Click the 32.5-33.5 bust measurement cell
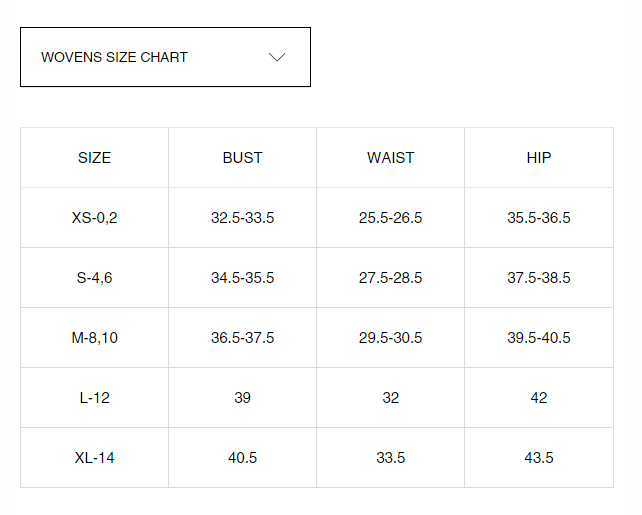642x515 pixels. pos(242,218)
